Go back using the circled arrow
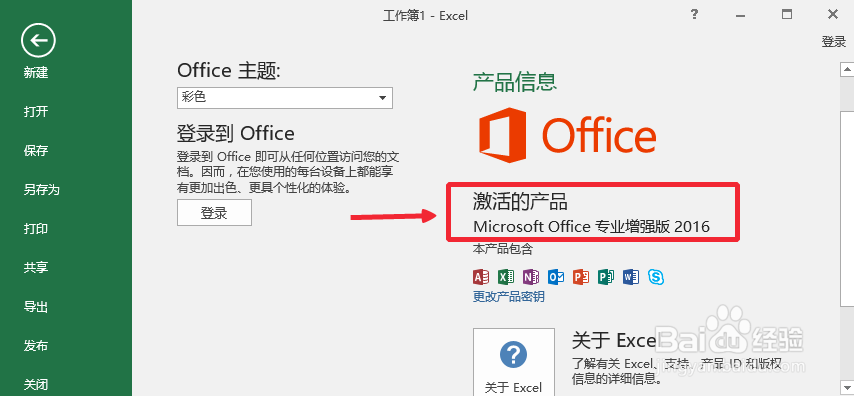Viewport: 854px width, 396px height. click(x=38, y=40)
